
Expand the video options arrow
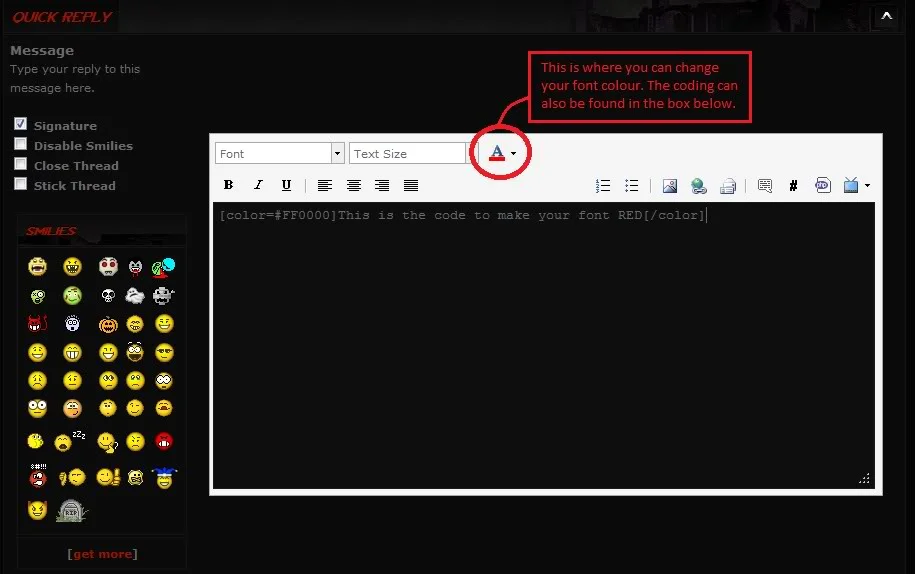coord(867,186)
